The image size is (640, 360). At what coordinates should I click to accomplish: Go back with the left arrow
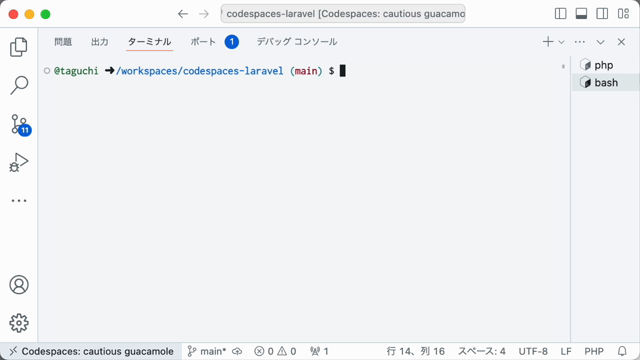[183, 14]
